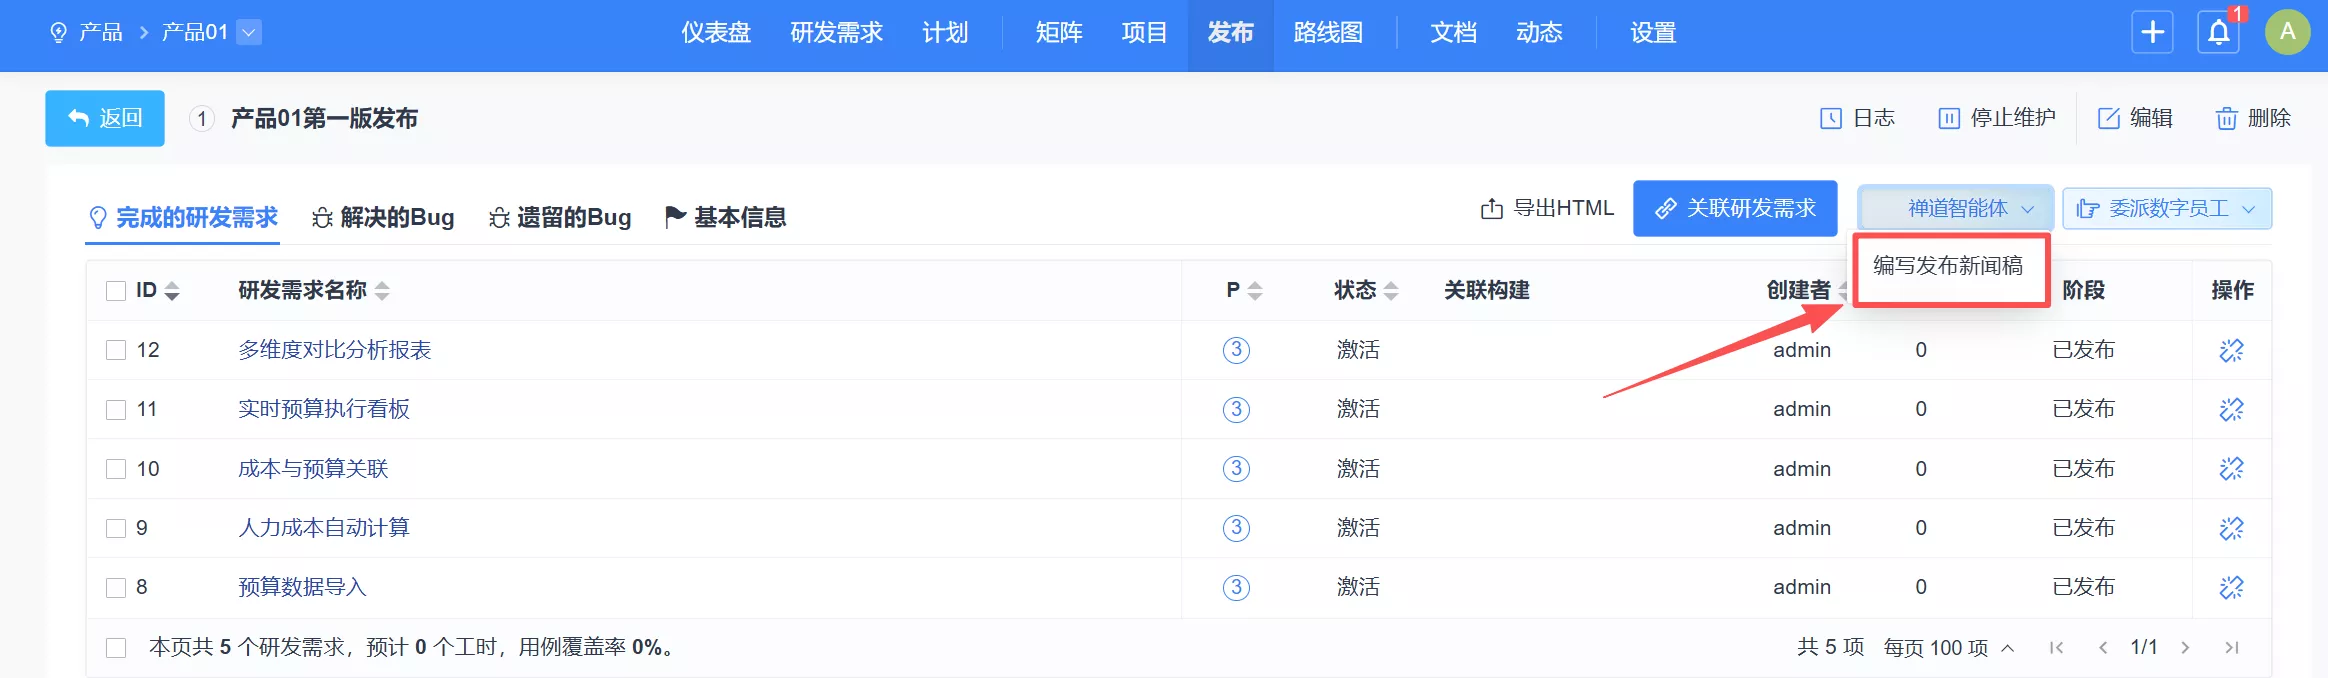Viewport: 2328px width, 678px height.
Task: Check the box for story ID 12
Action: tap(116, 350)
